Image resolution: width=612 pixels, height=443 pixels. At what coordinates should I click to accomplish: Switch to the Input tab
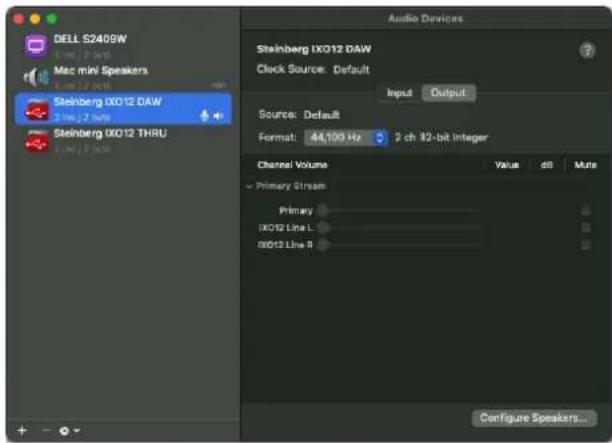(x=399, y=93)
